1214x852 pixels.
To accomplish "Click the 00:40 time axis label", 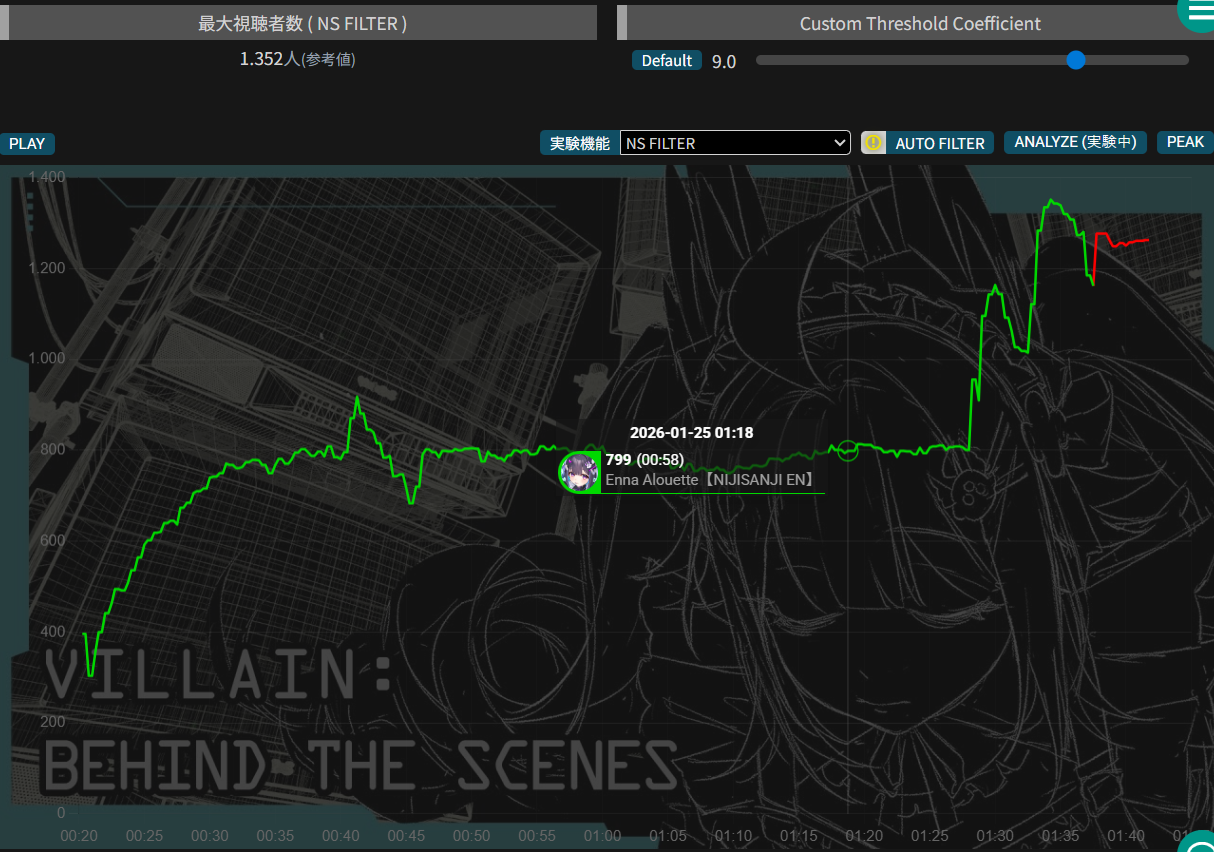I will click(x=340, y=836).
